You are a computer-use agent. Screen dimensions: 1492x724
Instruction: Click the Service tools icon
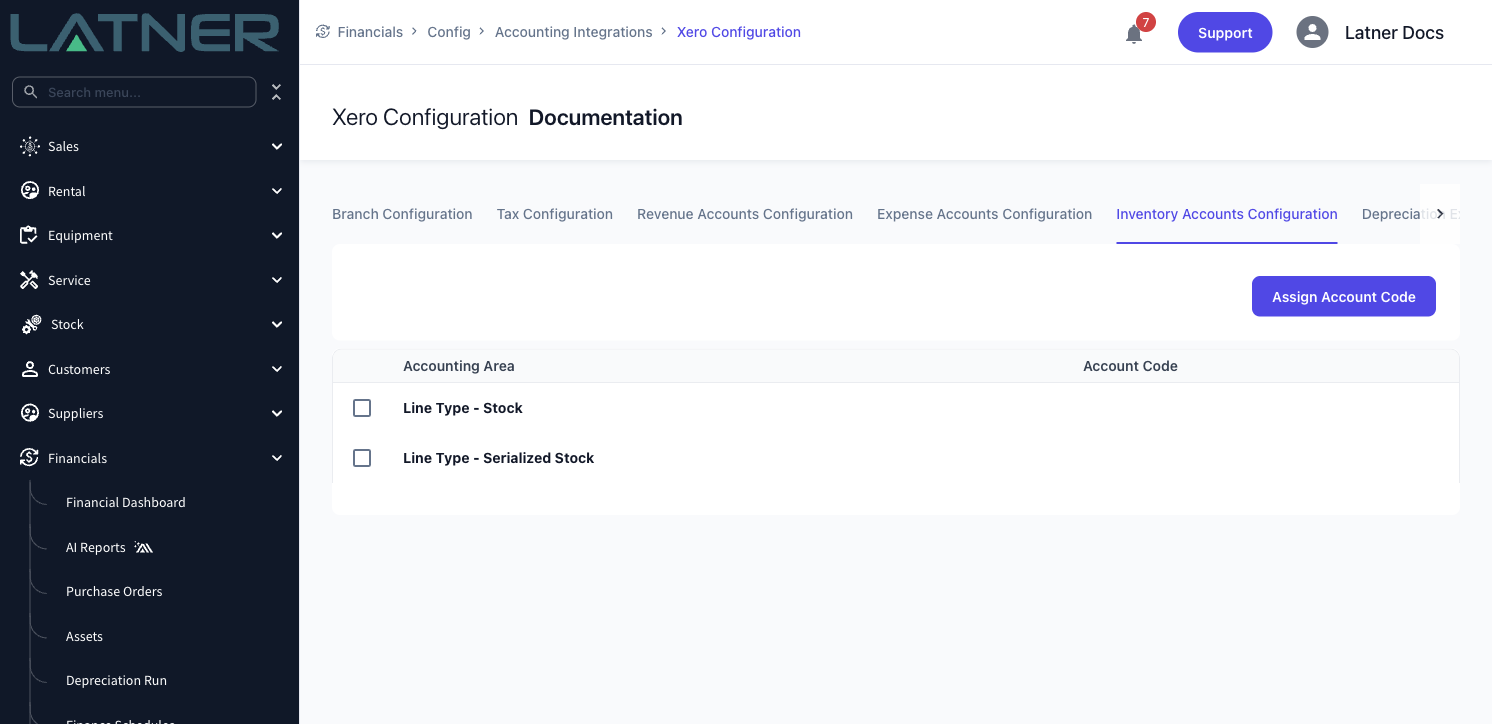(x=30, y=280)
